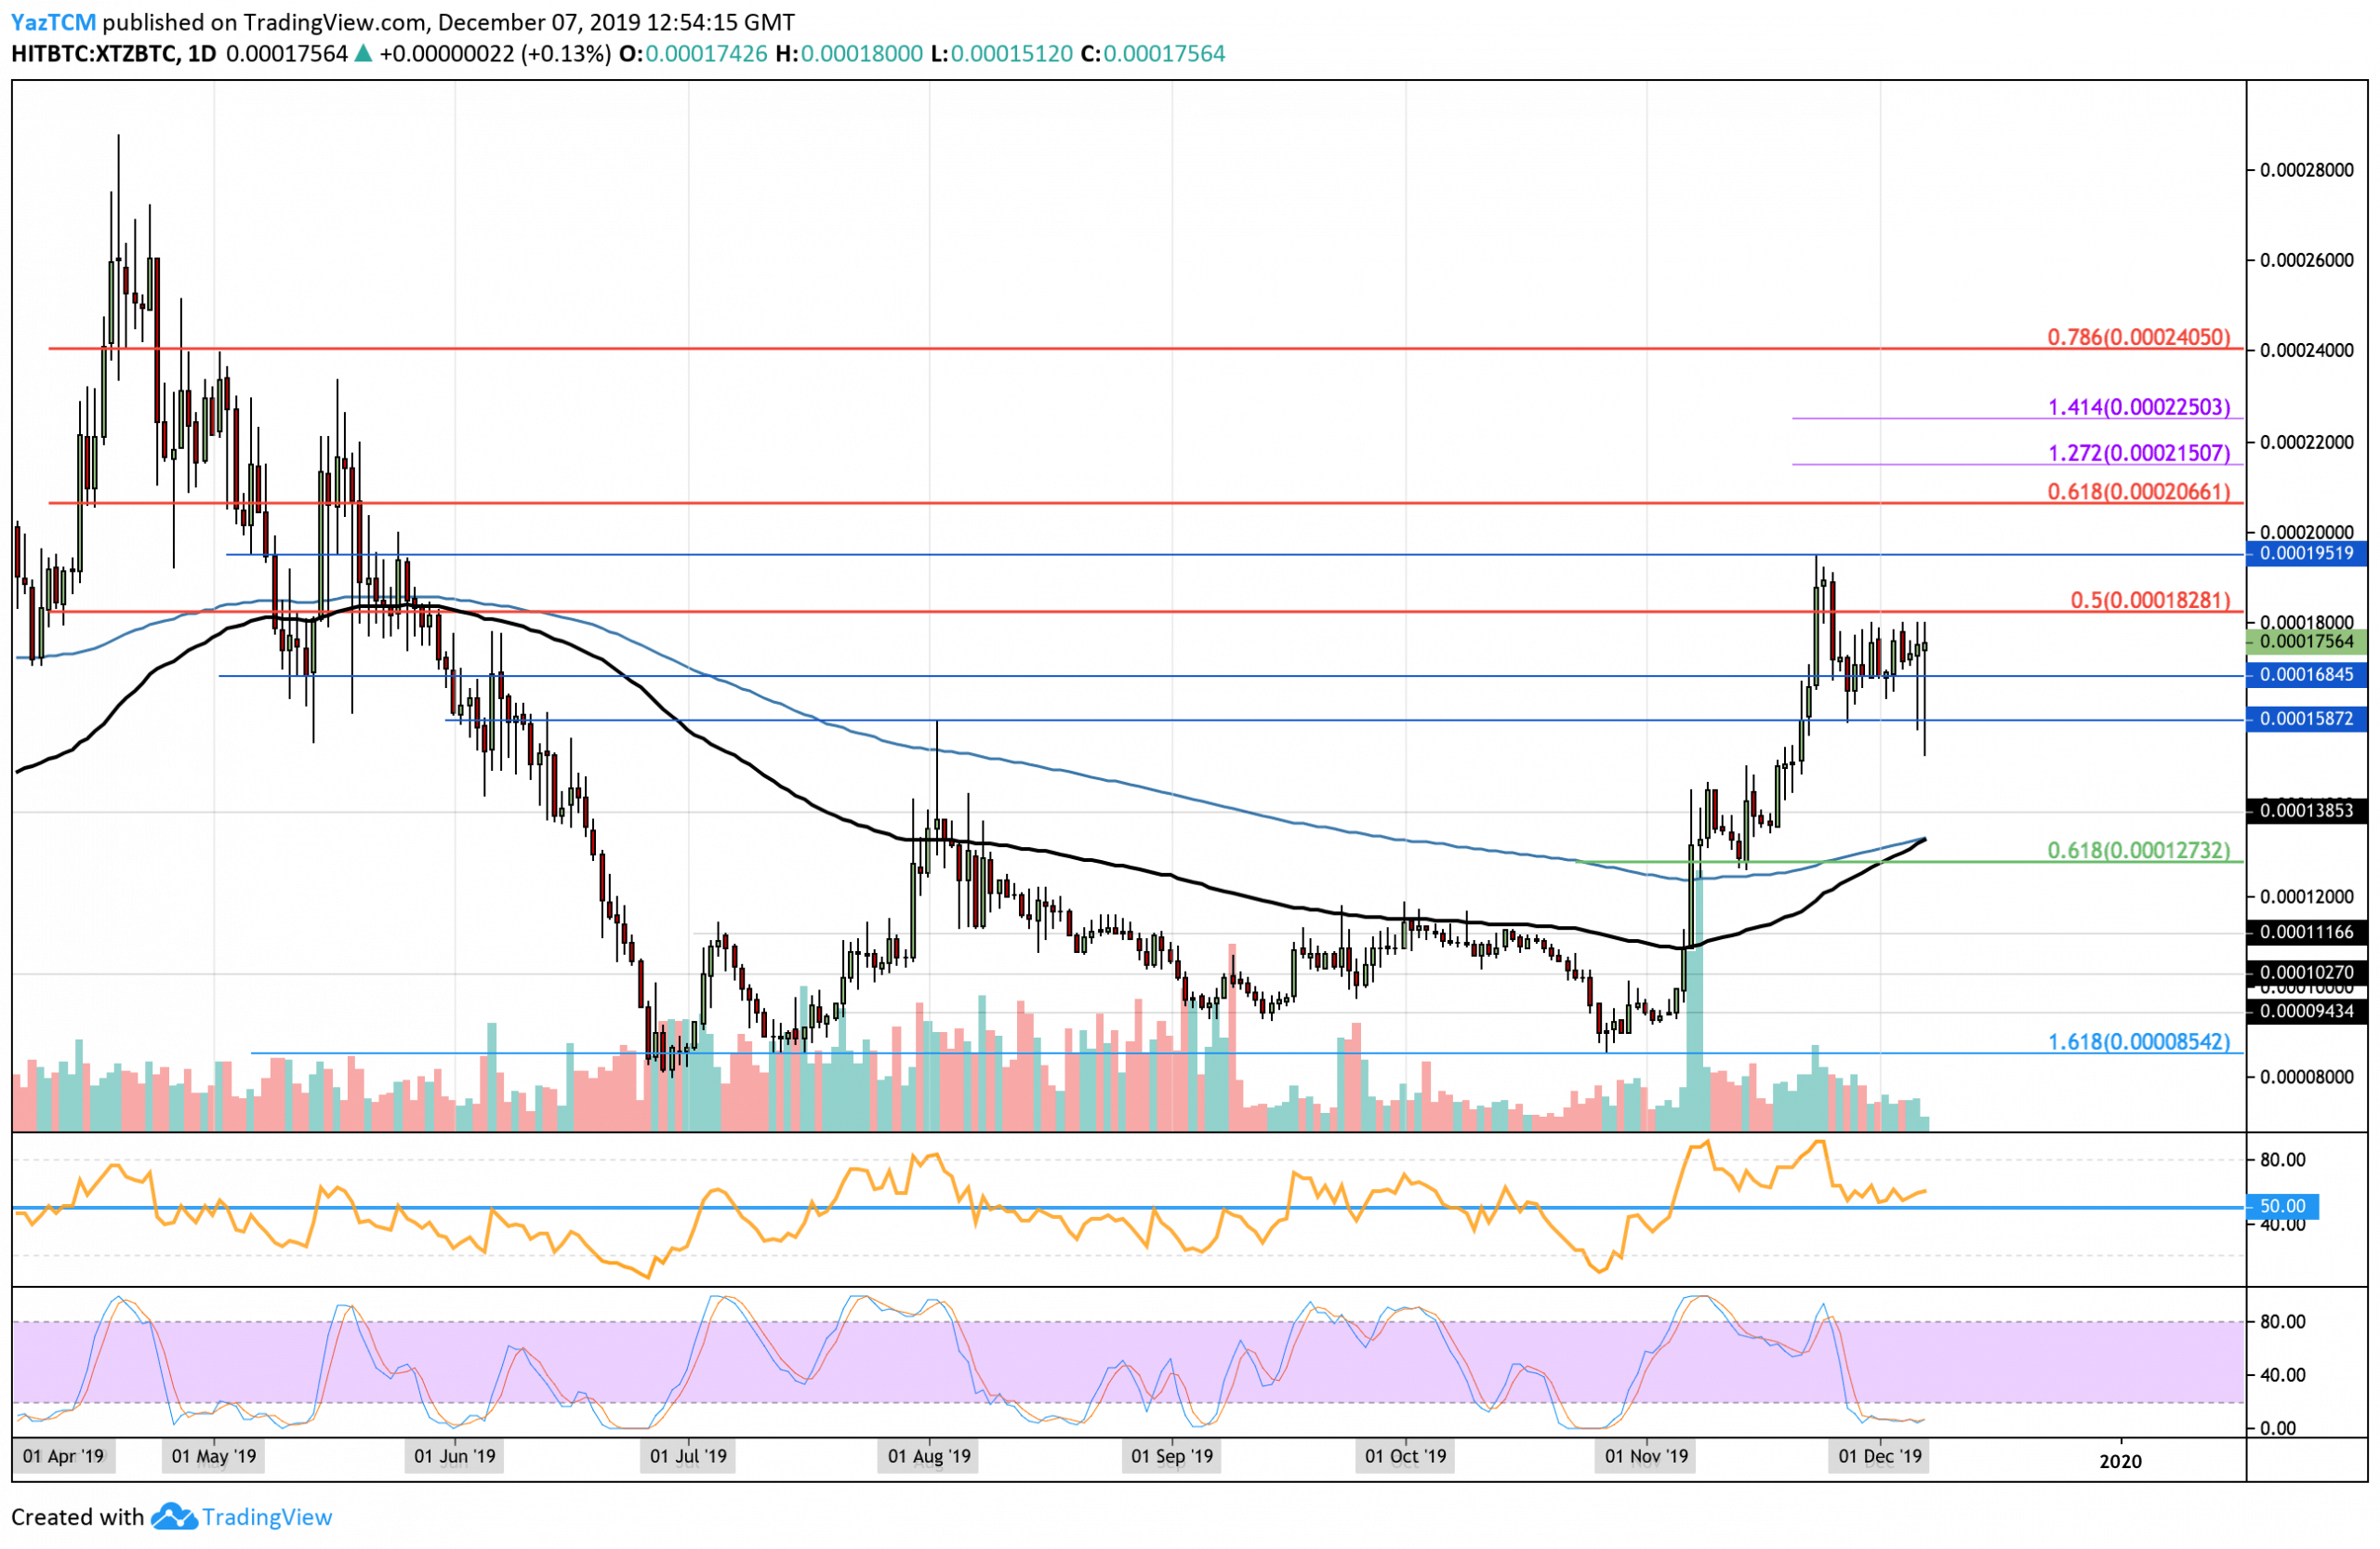Image resolution: width=2380 pixels, height=1549 pixels.
Task: Click the 01 Jul '19 date label
Action: (x=689, y=1457)
